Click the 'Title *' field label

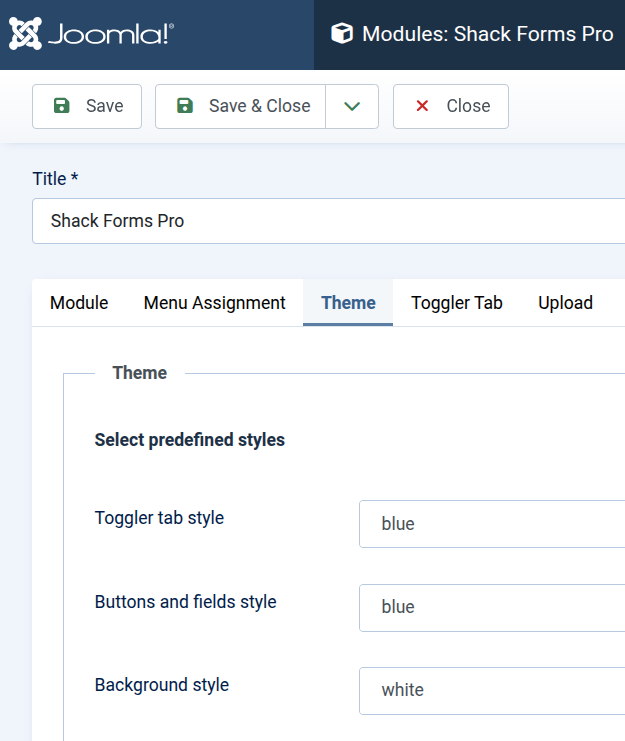tap(55, 179)
